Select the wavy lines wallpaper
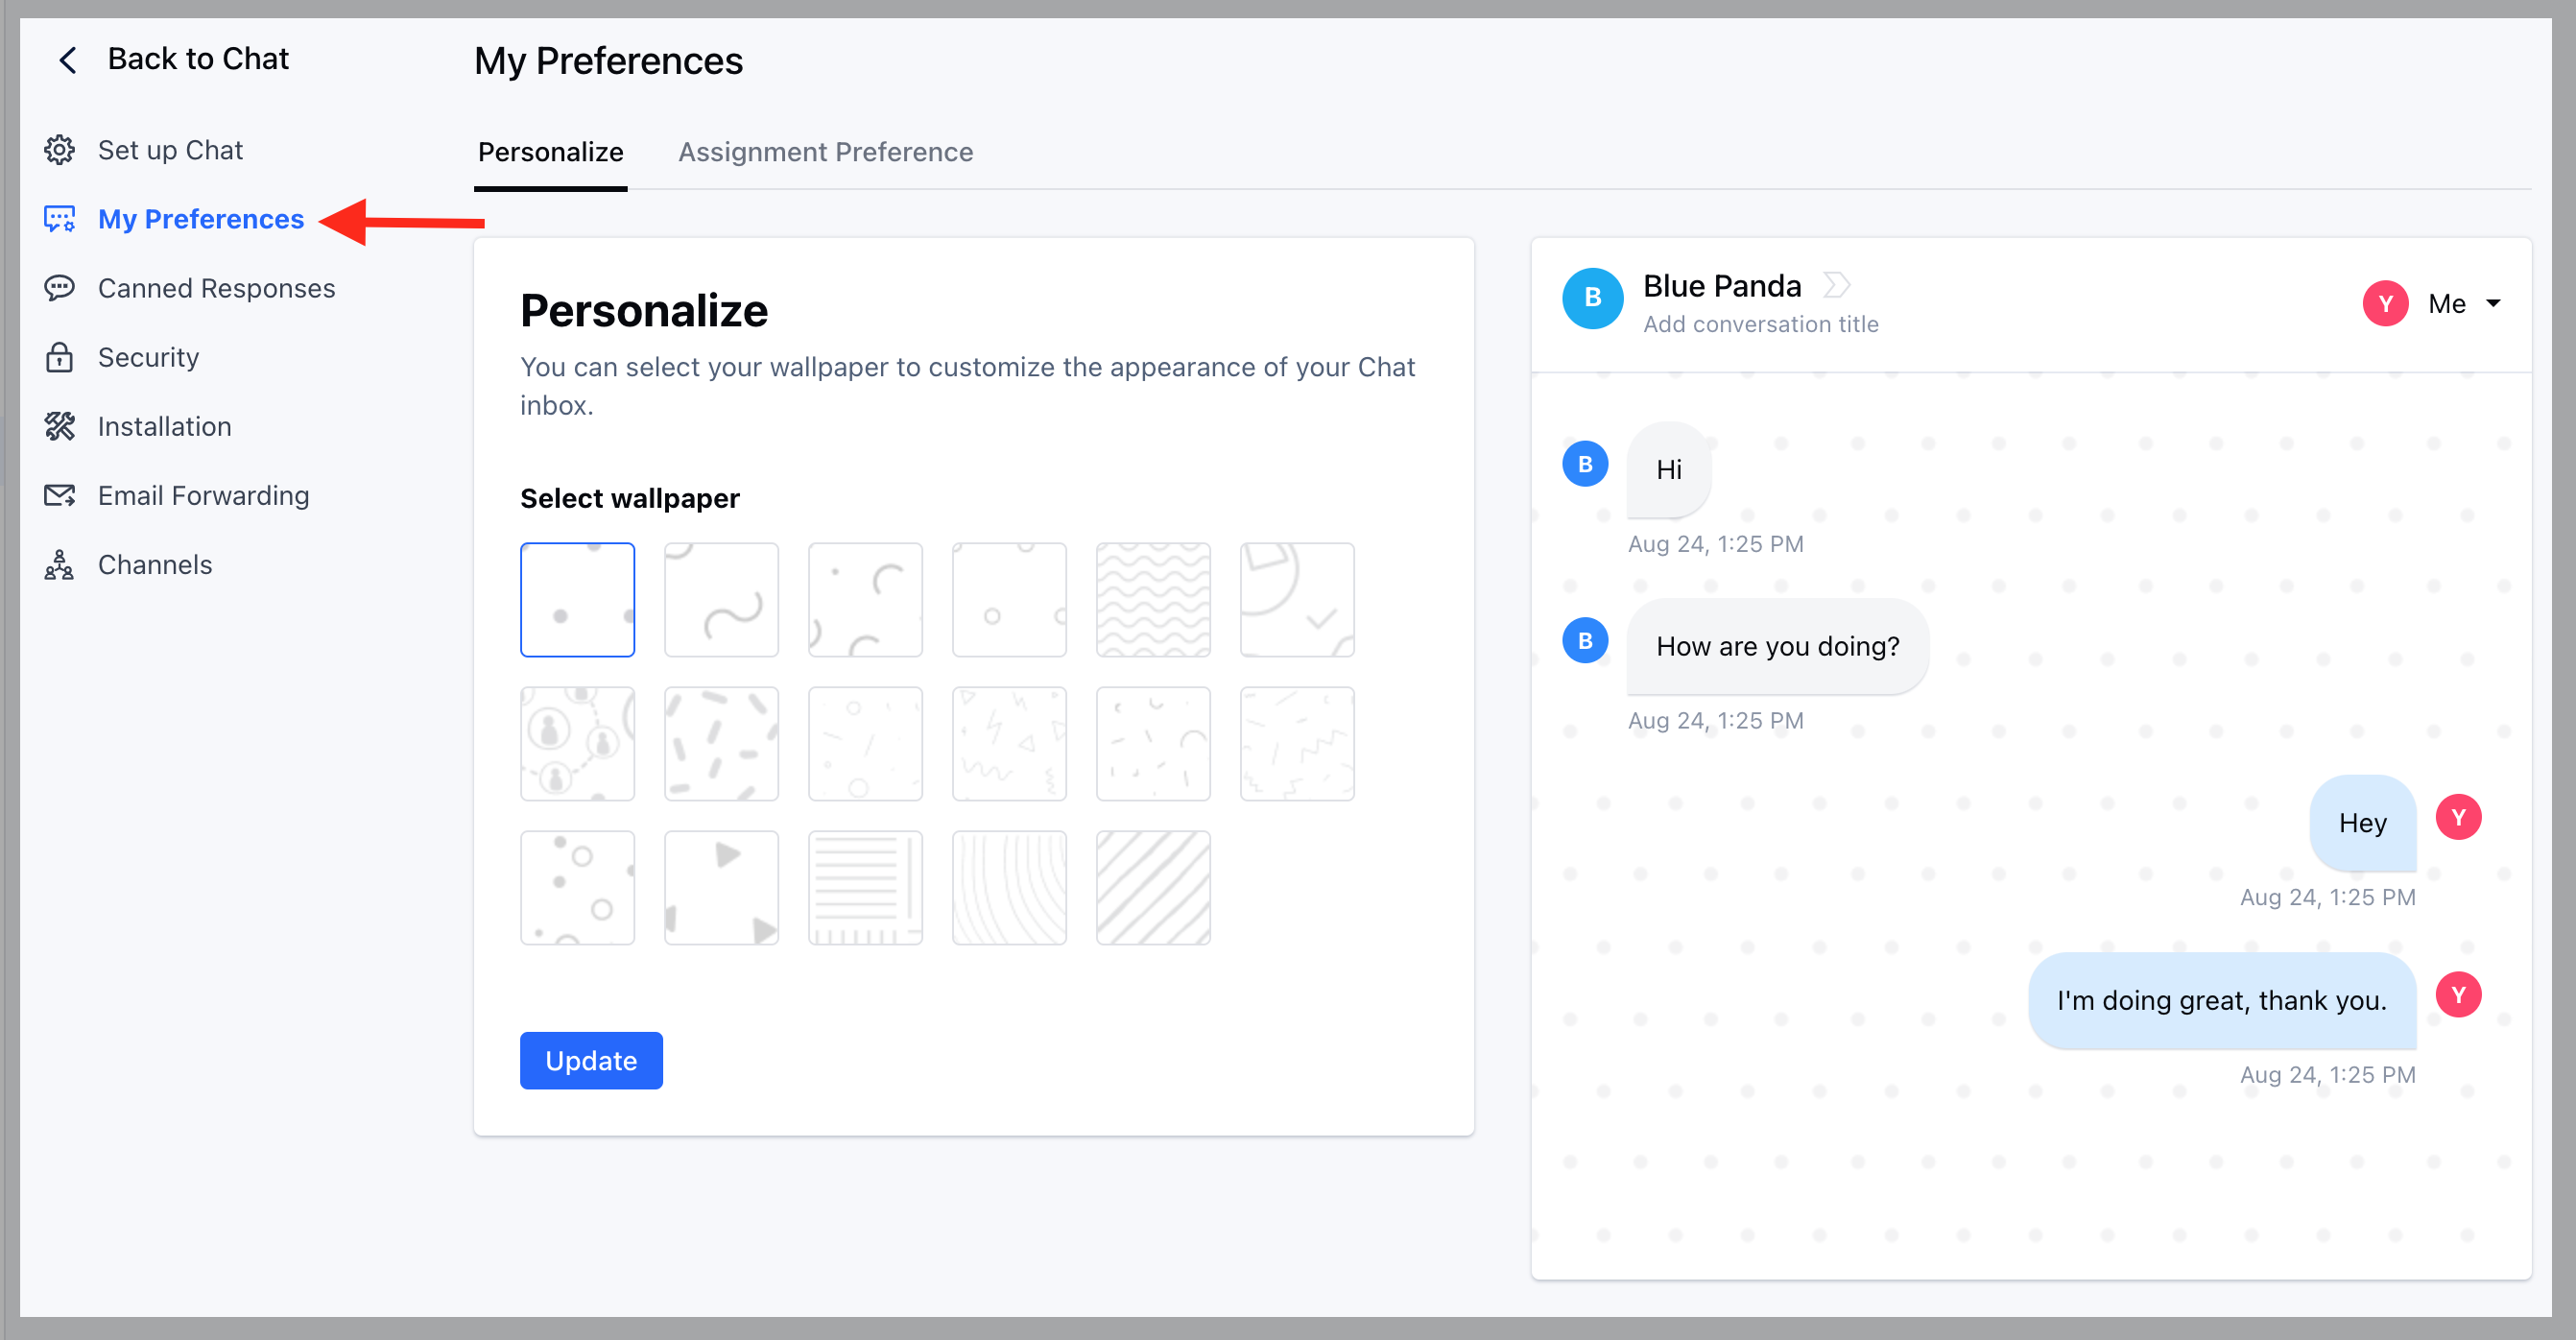The height and width of the screenshot is (1340, 2576). coord(1152,599)
